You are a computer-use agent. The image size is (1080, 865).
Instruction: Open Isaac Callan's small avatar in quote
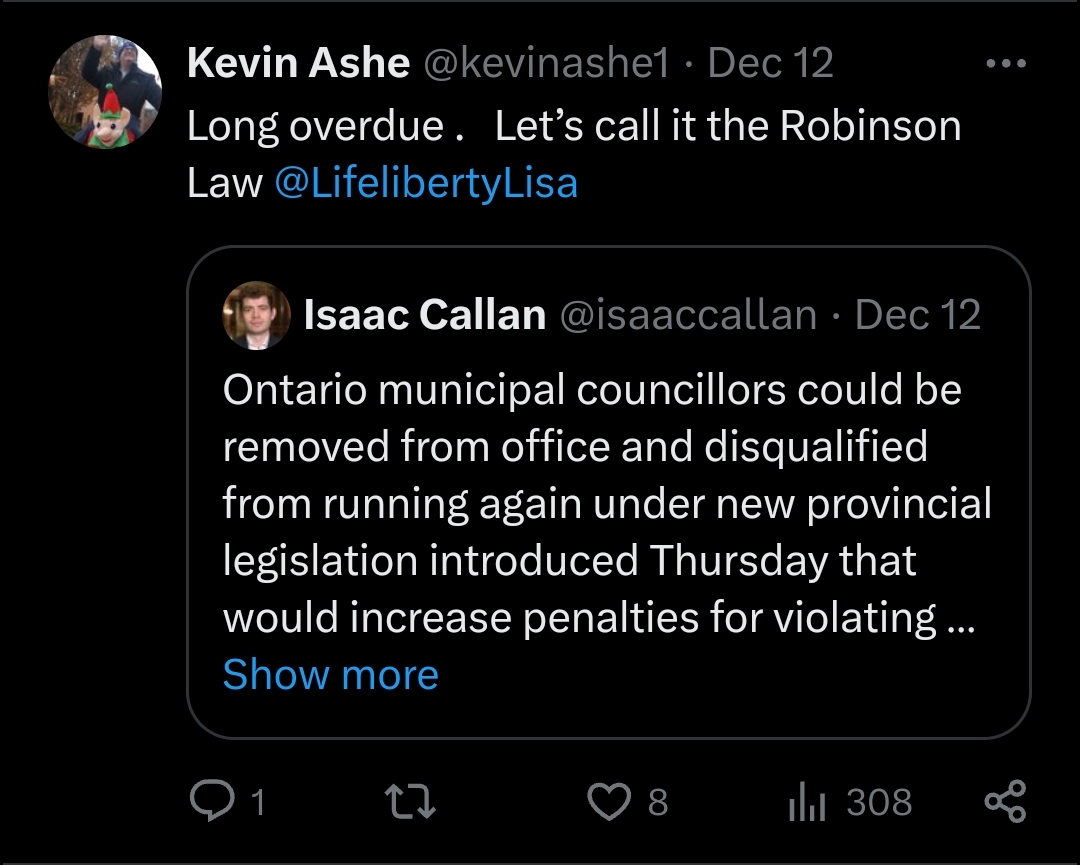point(256,315)
